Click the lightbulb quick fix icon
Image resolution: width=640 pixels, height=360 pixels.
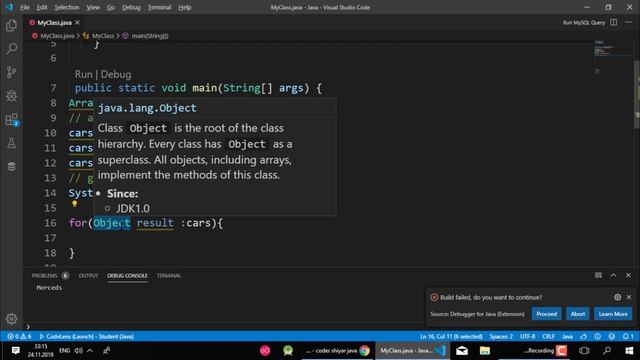click(x=75, y=204)
